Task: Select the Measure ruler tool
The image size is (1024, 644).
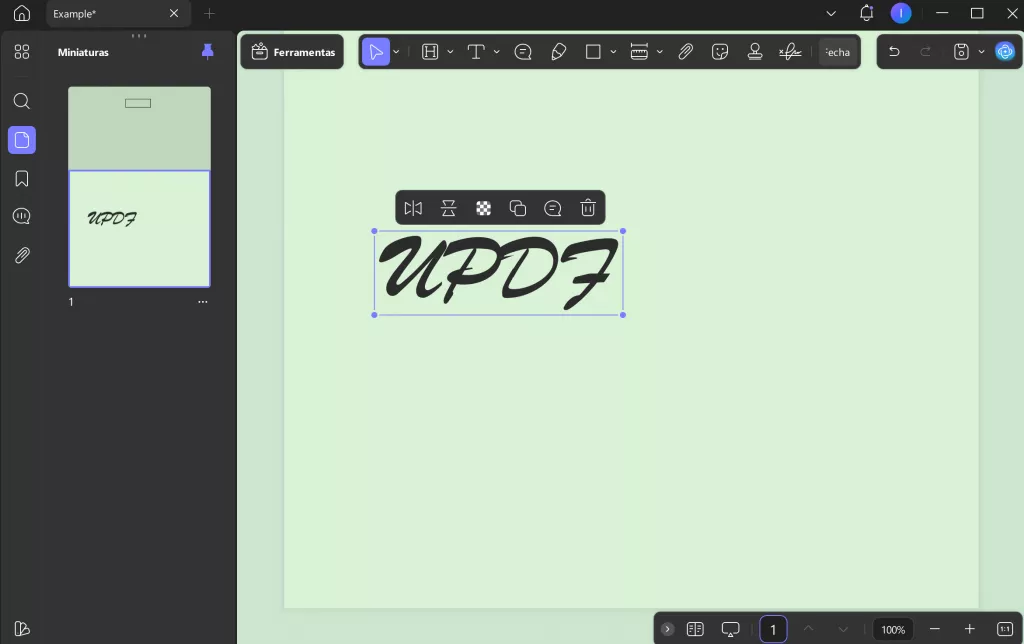Action: coord(639,52)
